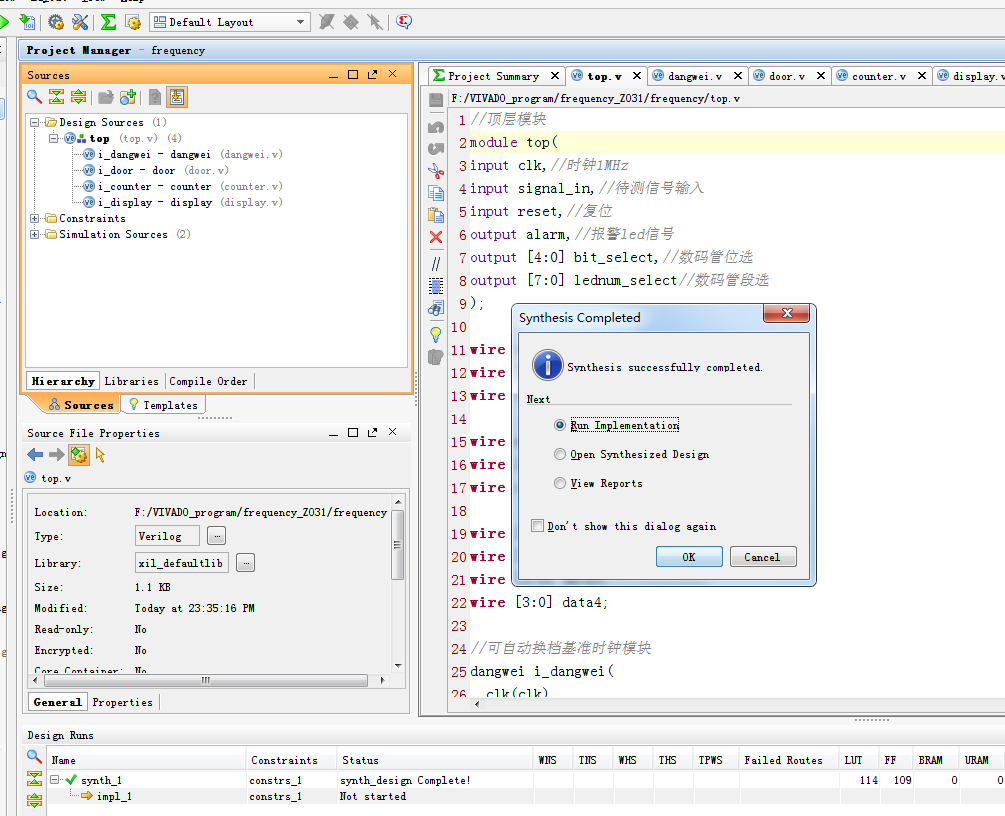The image size is (1005, 816).
Task: Click the Paste clipboard icon in editor
Action: [436, 214]
